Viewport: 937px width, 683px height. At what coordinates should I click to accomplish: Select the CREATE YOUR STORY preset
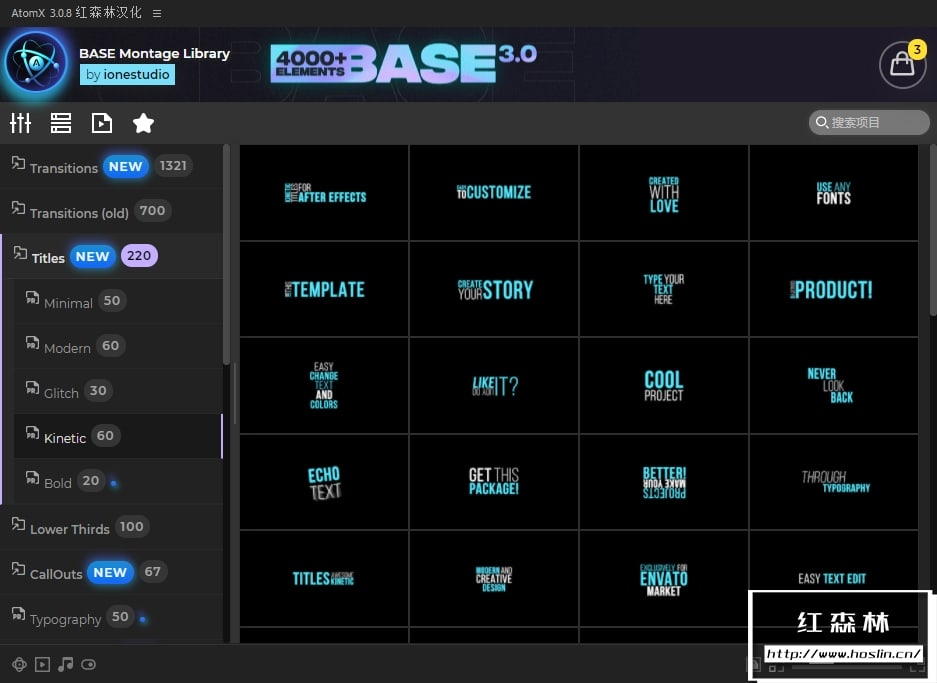(x=494, y=289)
